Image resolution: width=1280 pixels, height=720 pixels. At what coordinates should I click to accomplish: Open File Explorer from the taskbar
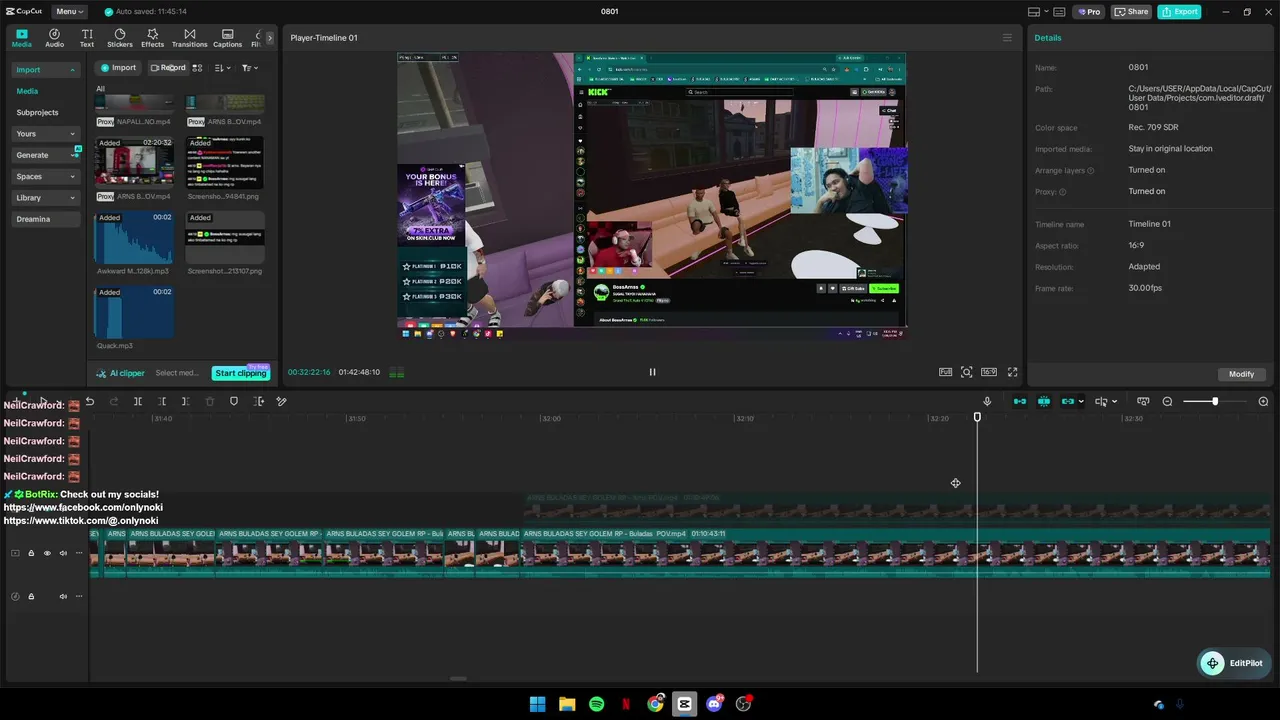tap(567, 704)
